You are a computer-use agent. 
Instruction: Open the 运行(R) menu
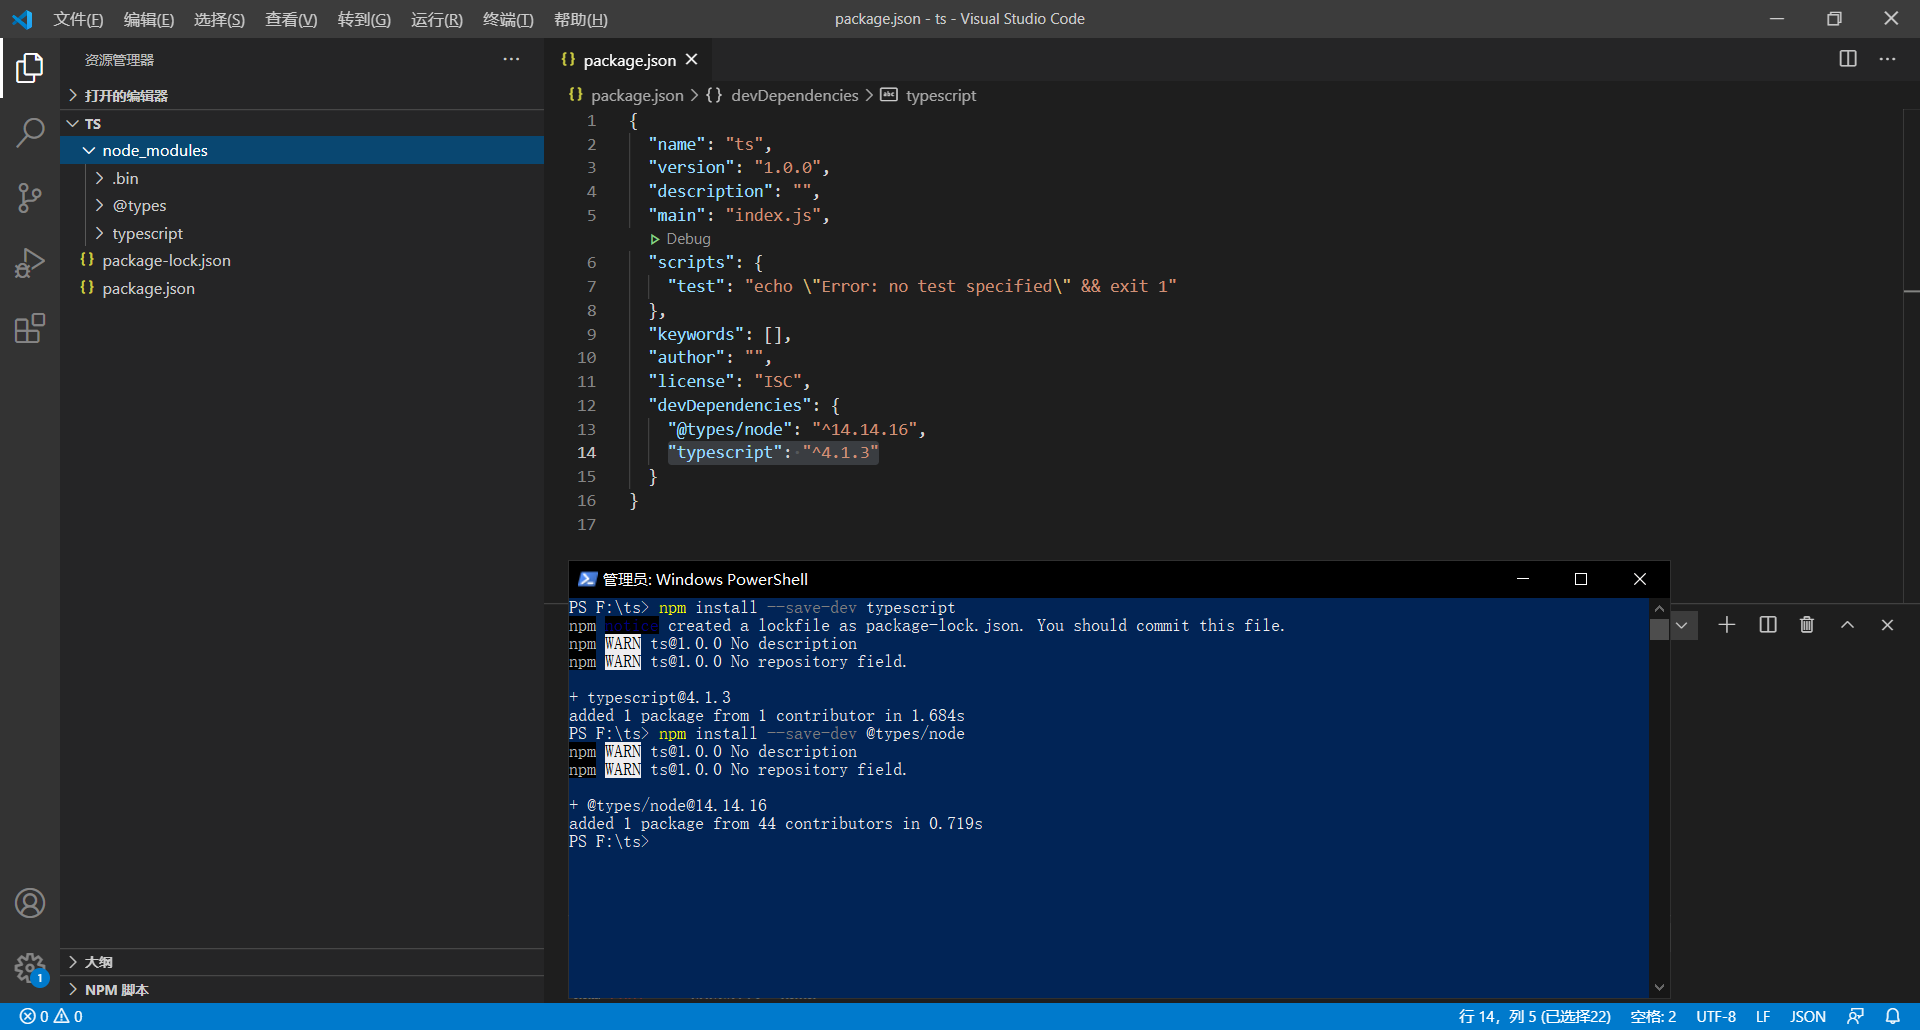coord(437,19)
